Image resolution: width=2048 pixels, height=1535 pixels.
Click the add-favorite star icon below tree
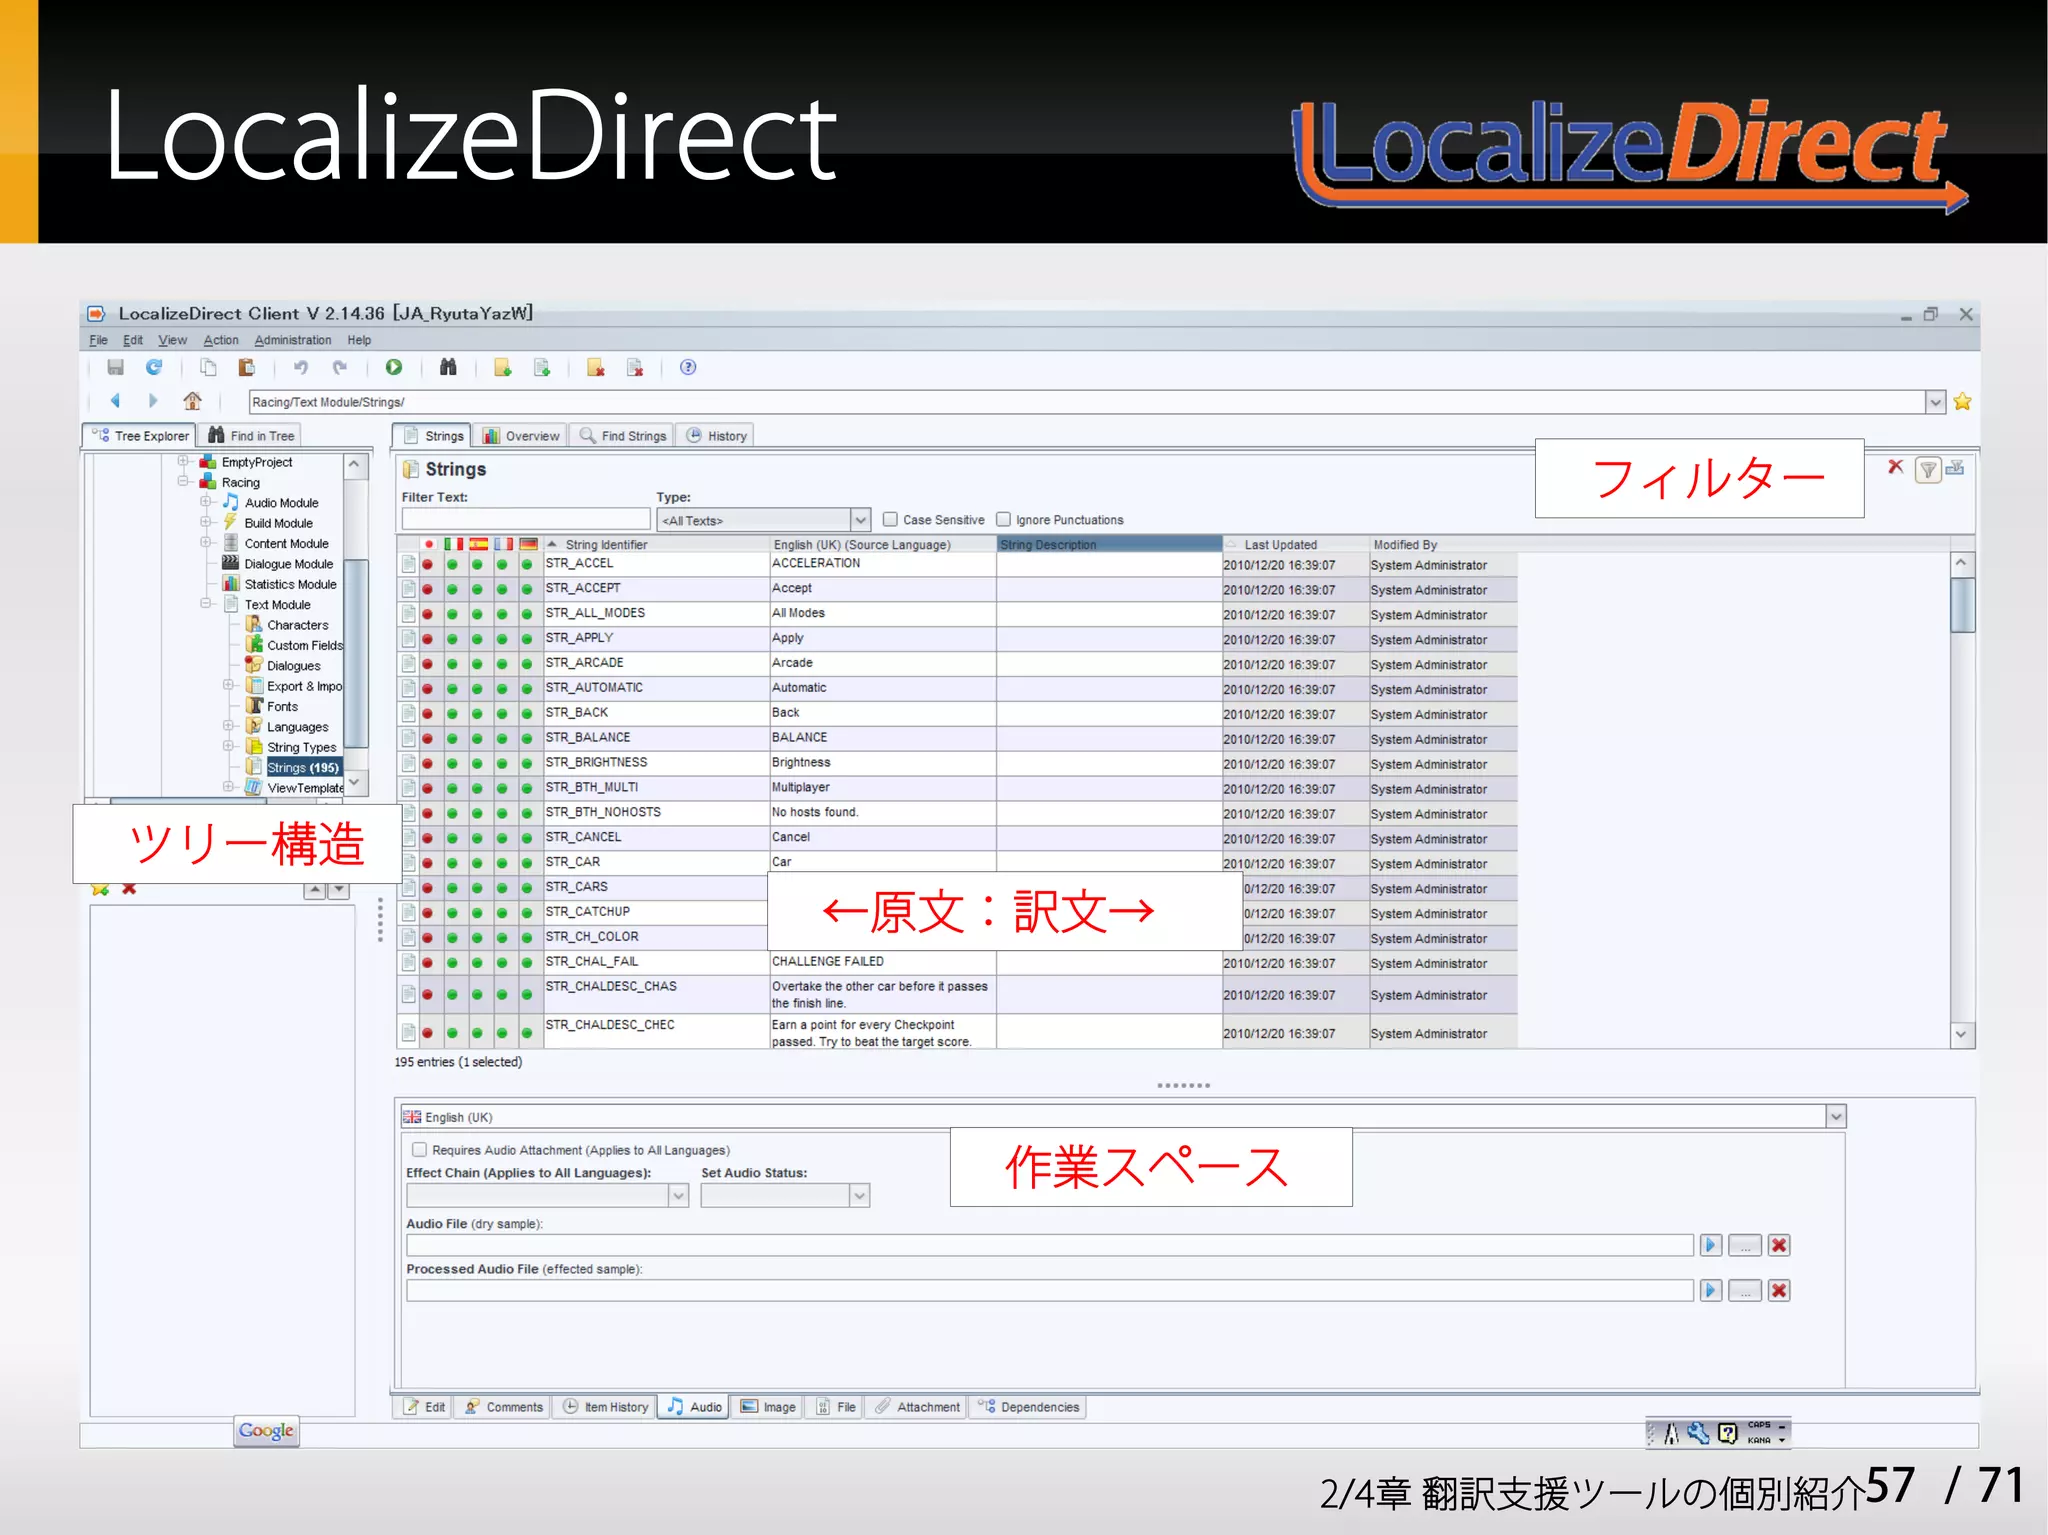click(x=100, y=889)
